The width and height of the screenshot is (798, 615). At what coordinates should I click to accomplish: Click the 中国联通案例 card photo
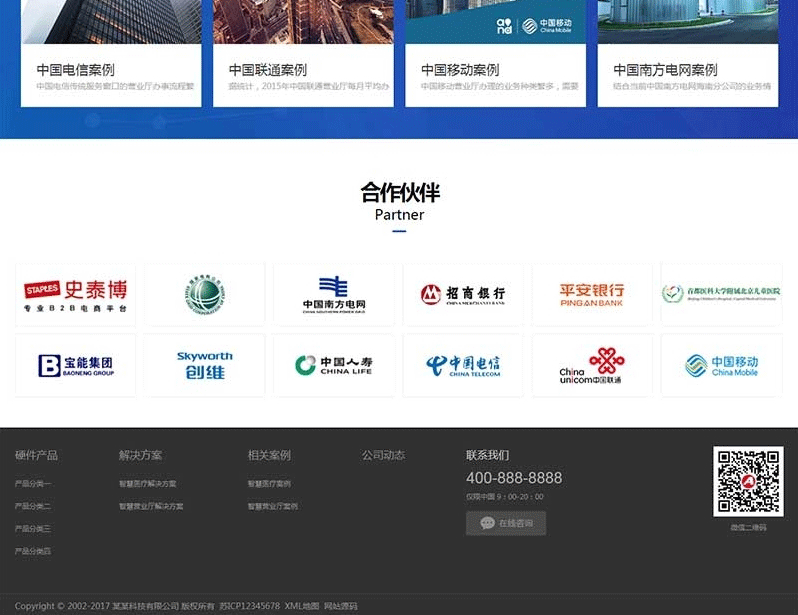(x=303, y=22)
